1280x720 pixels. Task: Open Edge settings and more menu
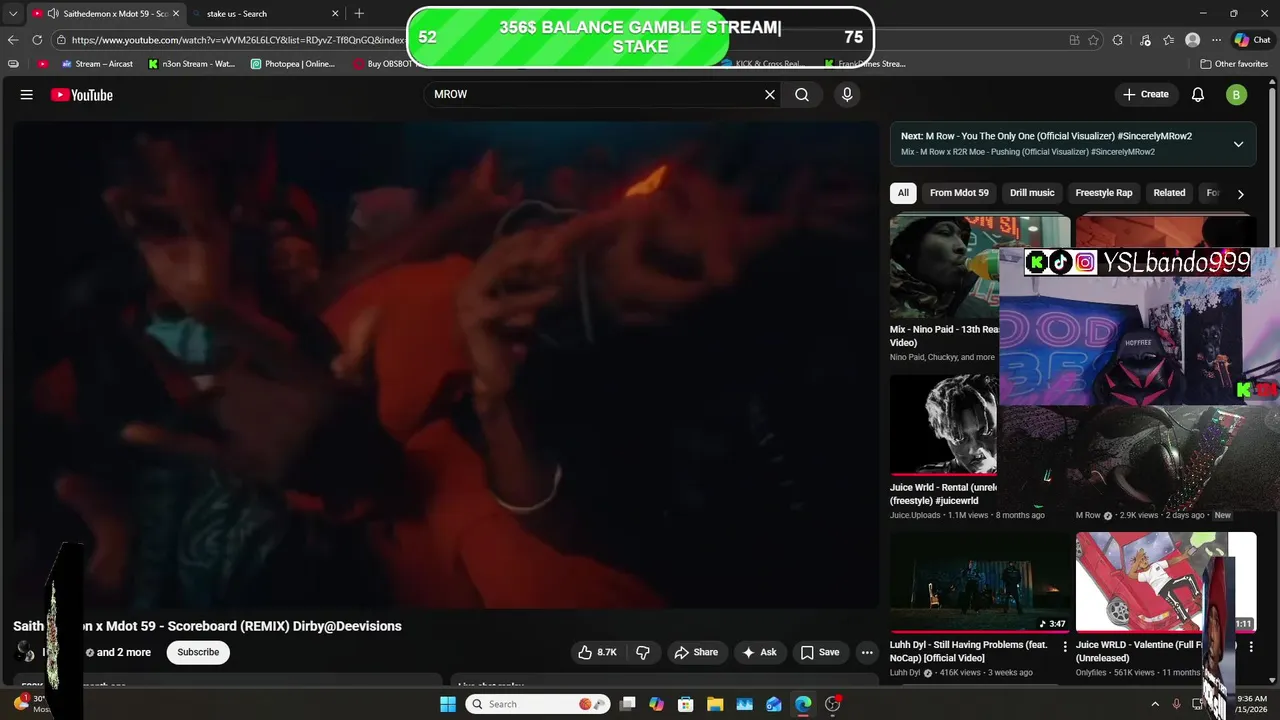point(1216,40)
